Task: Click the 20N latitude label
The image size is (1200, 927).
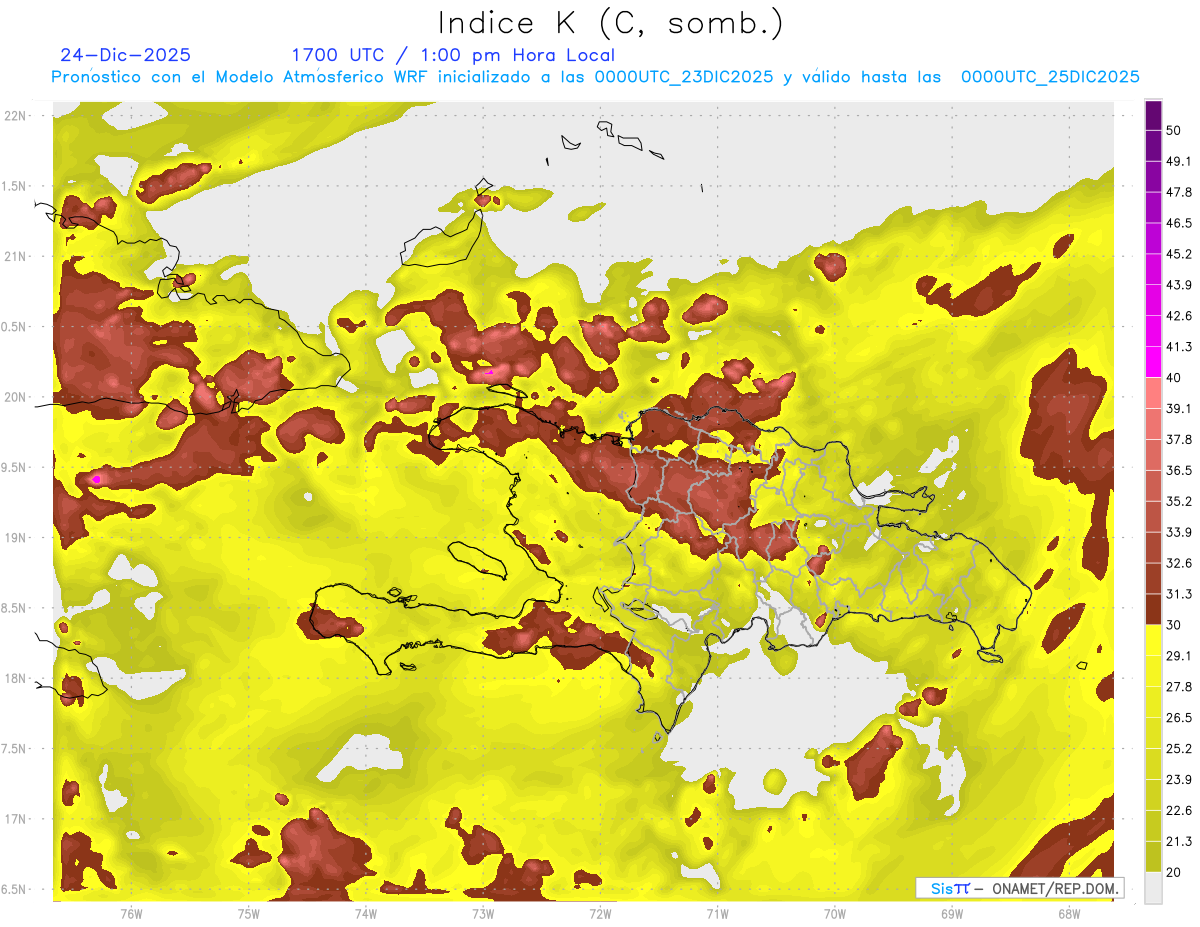Action: (x=16, y=397)
